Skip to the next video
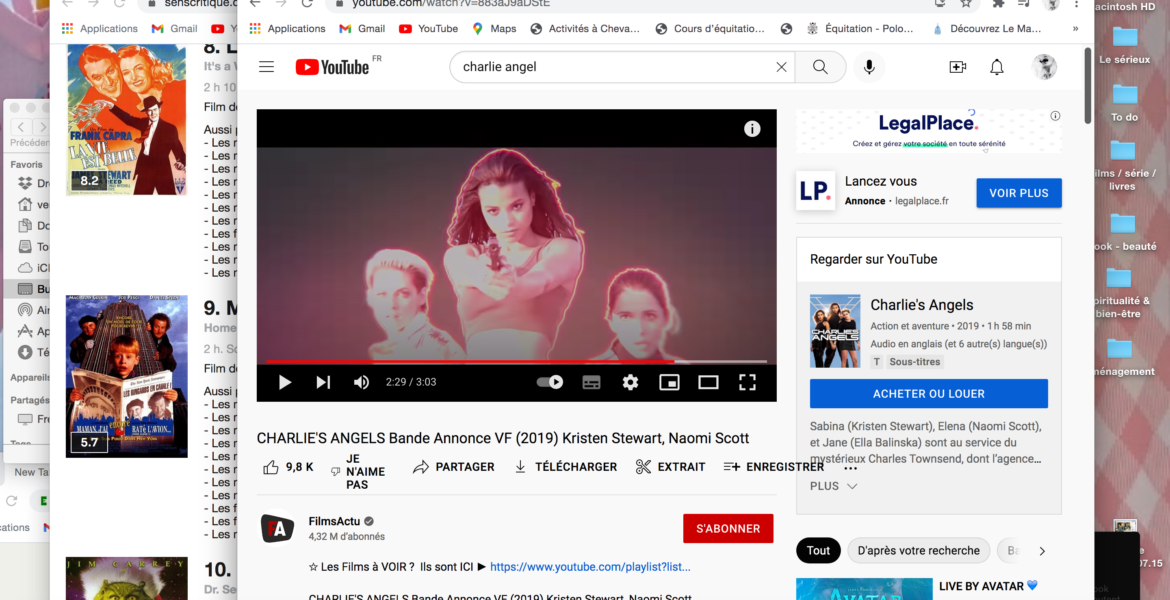 [323, 382]
